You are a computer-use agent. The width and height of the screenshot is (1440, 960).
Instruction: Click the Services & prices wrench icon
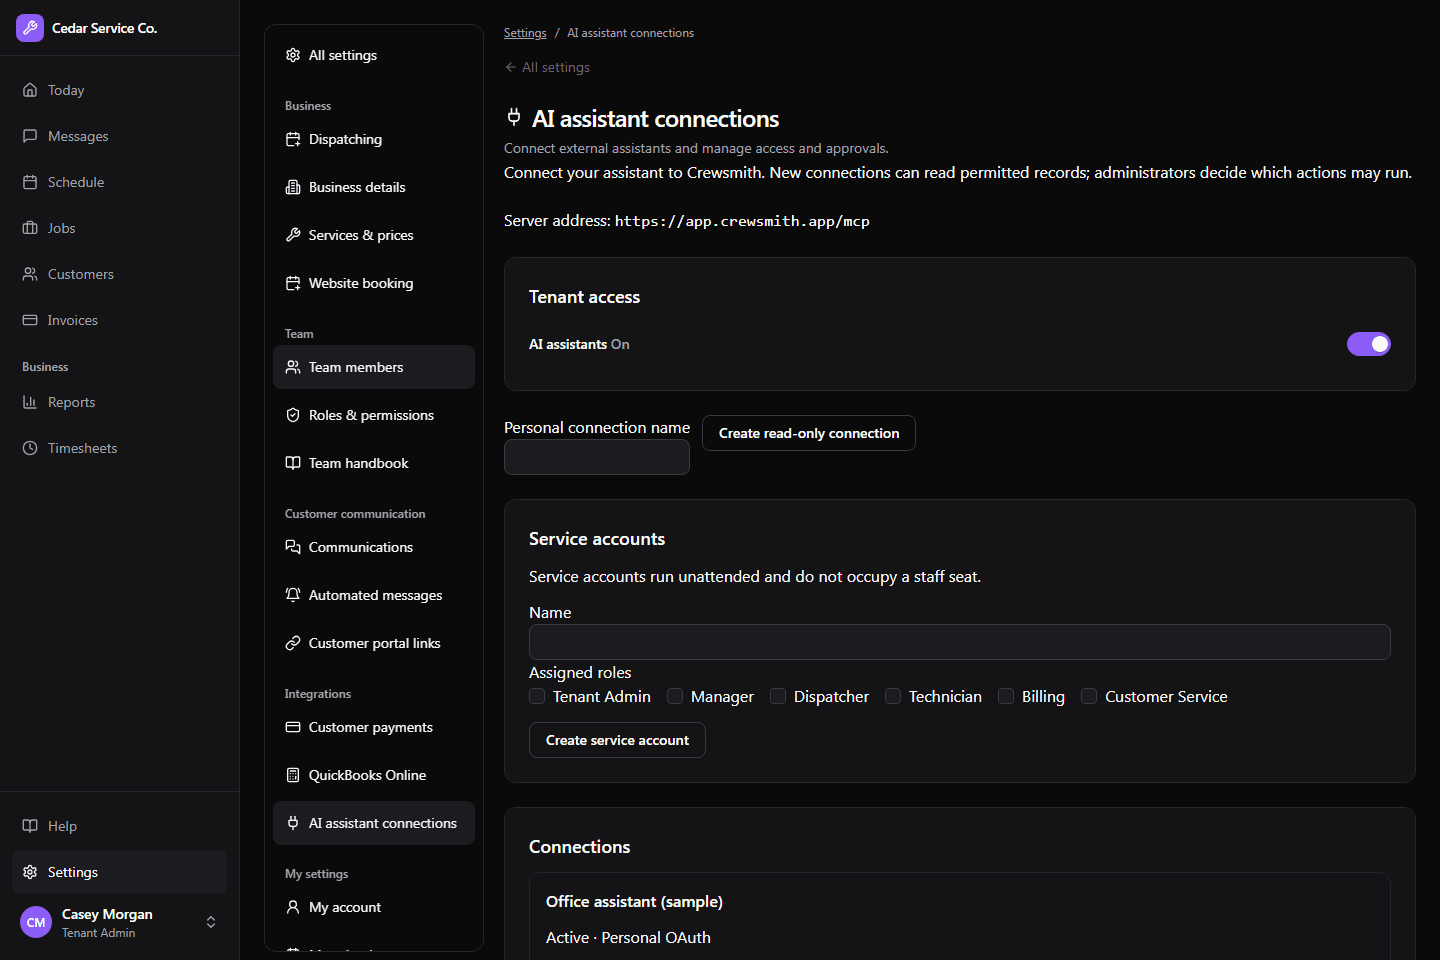click(x=293, y=235)
